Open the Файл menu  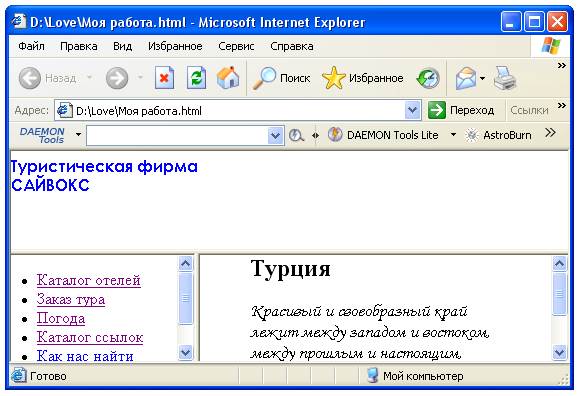(31, 46)
